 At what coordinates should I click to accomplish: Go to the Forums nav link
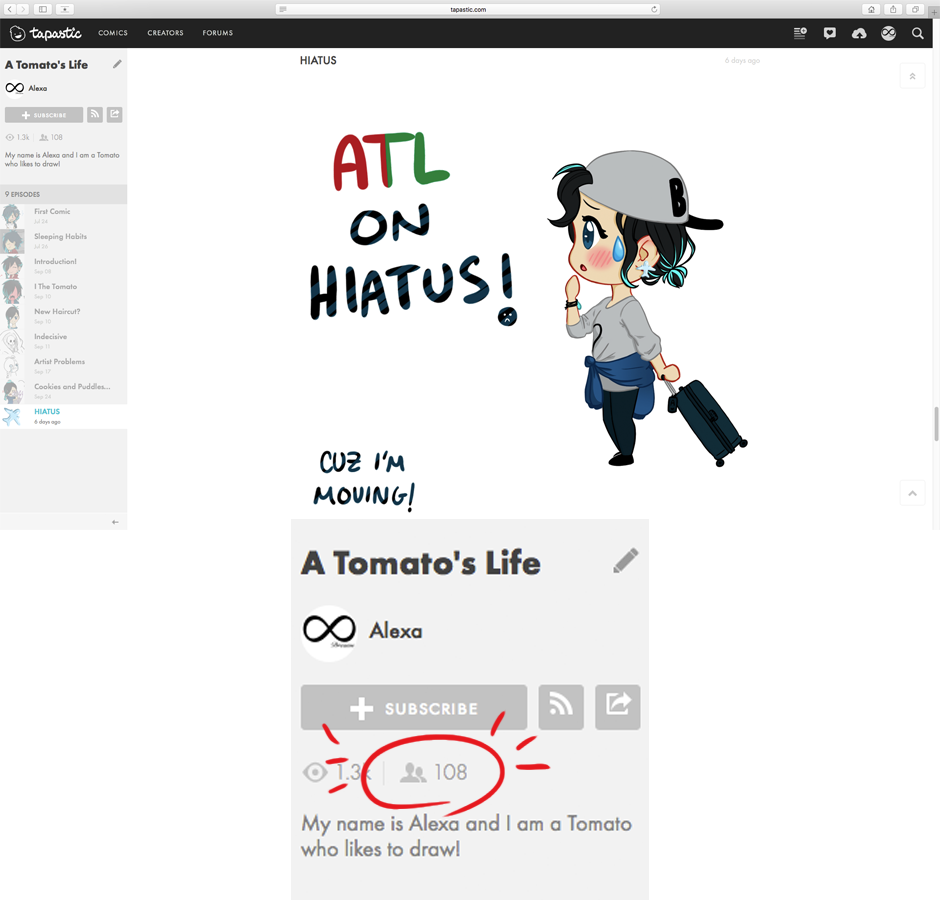(x=218, y=33)
